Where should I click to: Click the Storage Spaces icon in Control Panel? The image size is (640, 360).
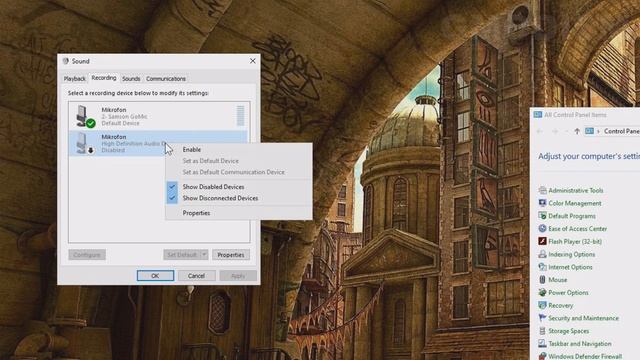pyautogui.click(x=542, y=331)
